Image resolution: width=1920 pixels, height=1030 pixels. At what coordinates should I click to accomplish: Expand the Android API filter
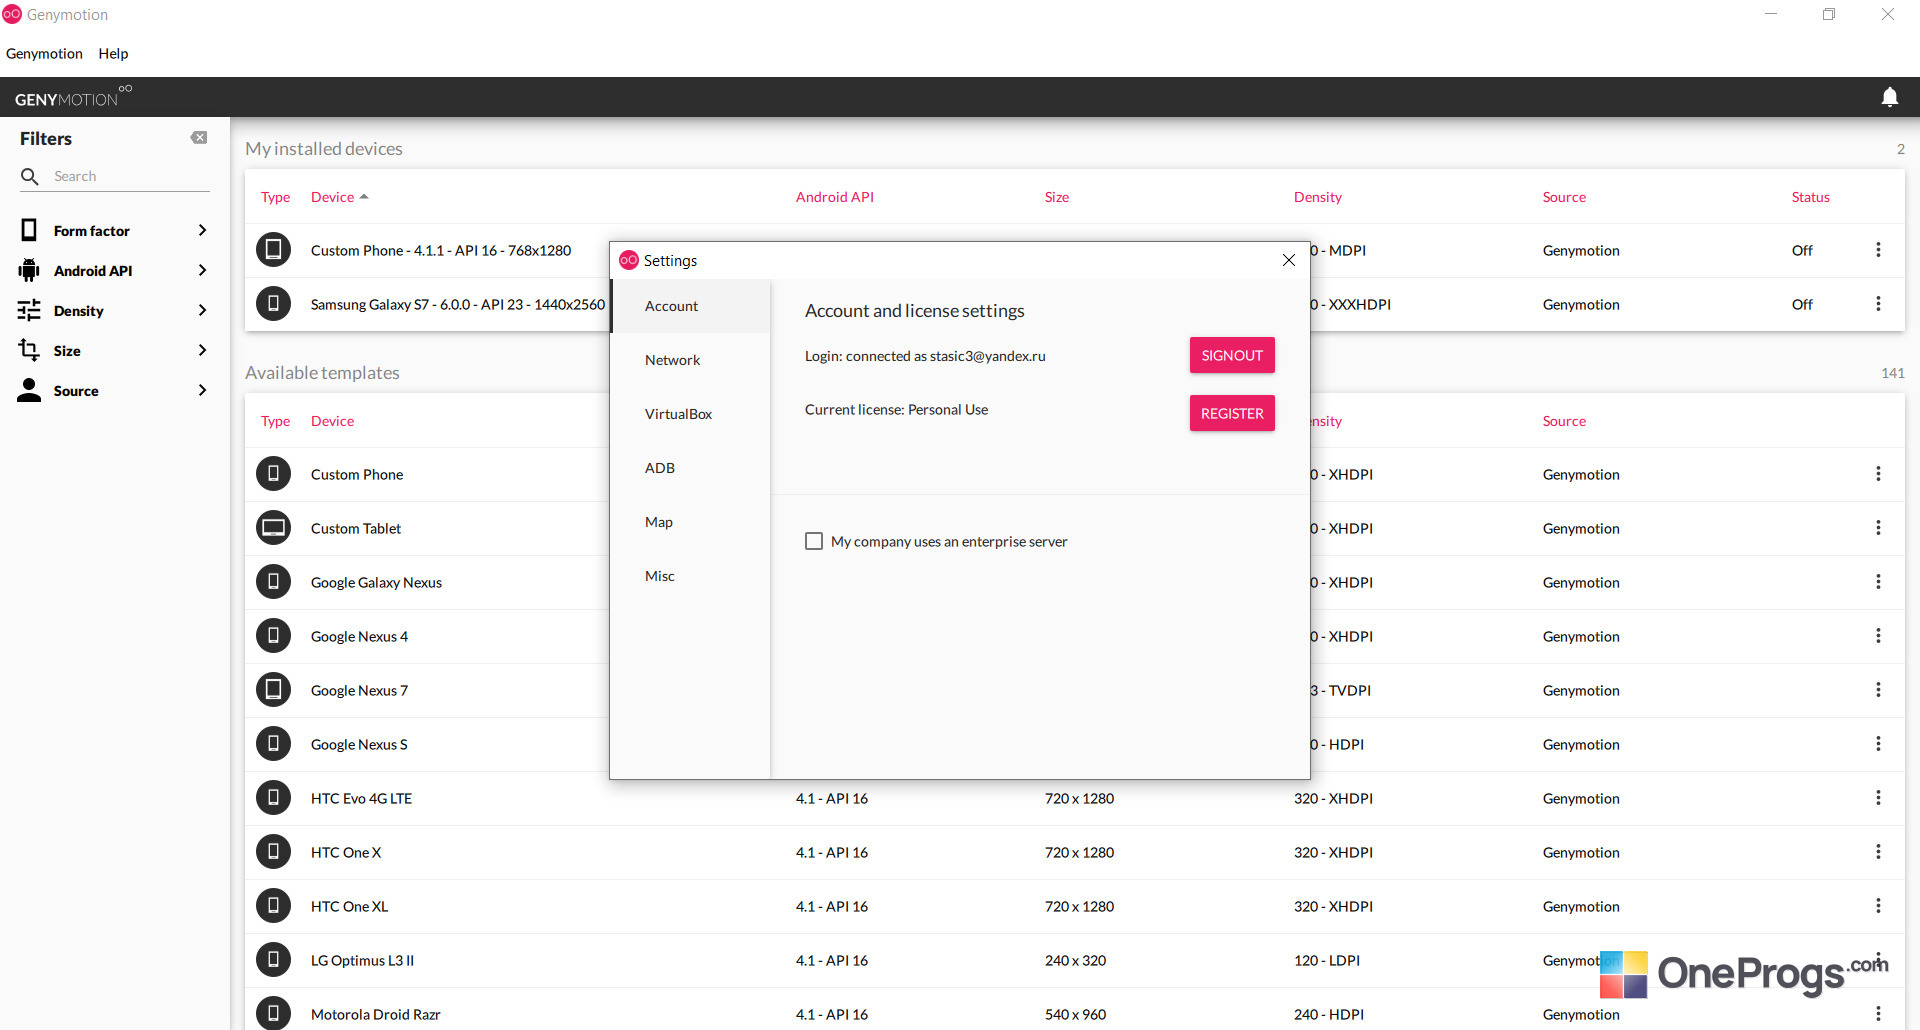(x=202, y=270)
